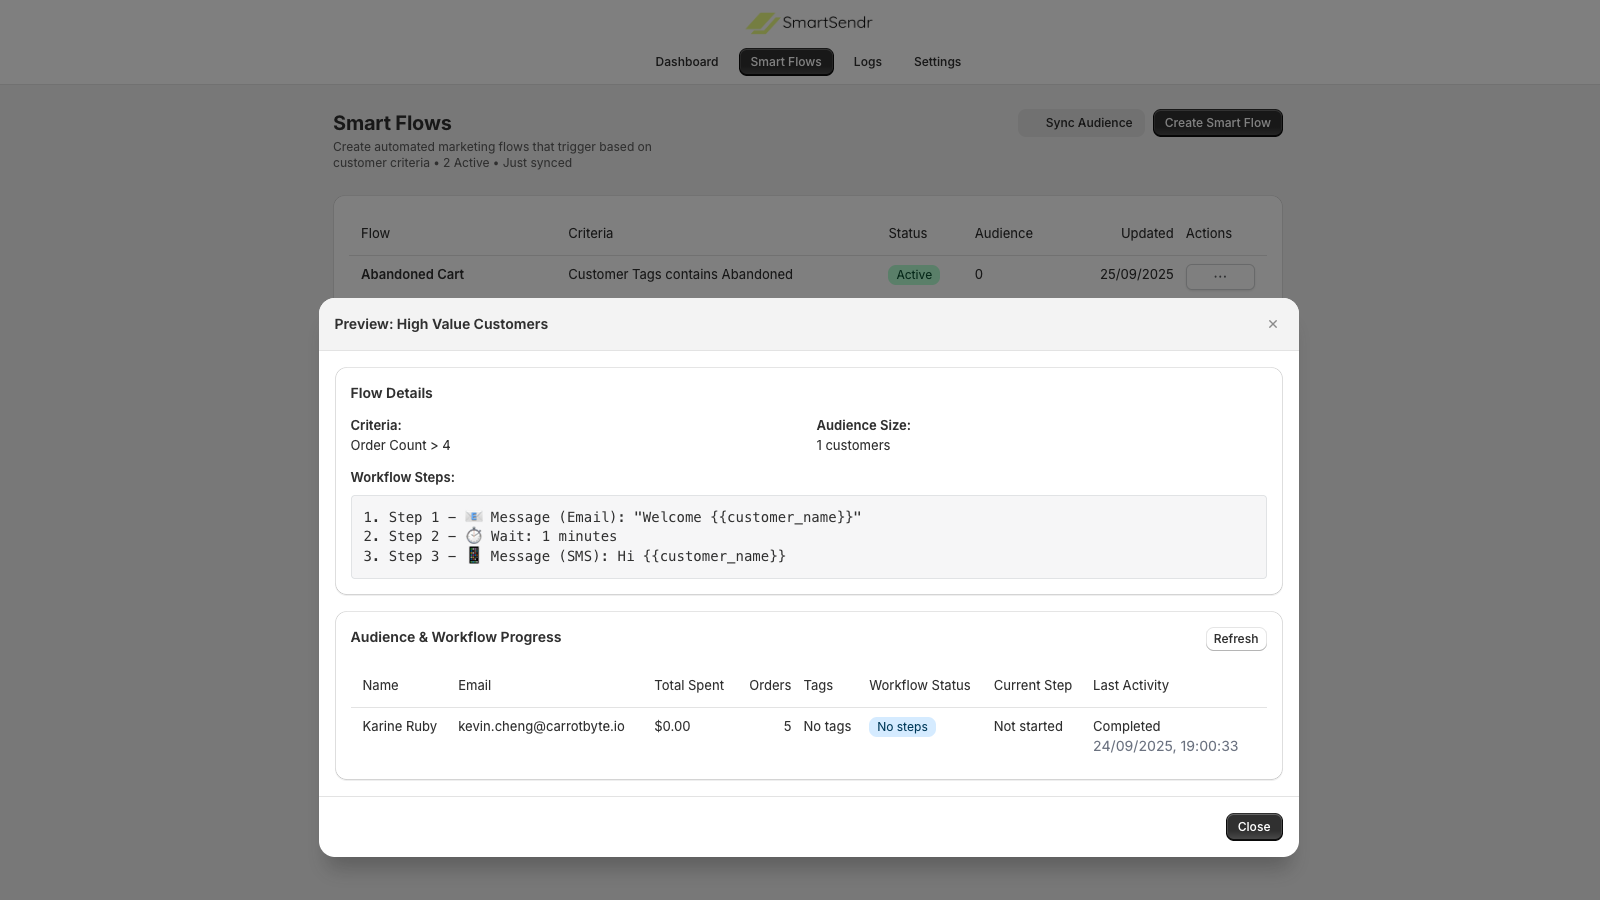Click the Flow column header in background table
The height and width of the screenshot is (900, 1600).
[x=375, y=233]
